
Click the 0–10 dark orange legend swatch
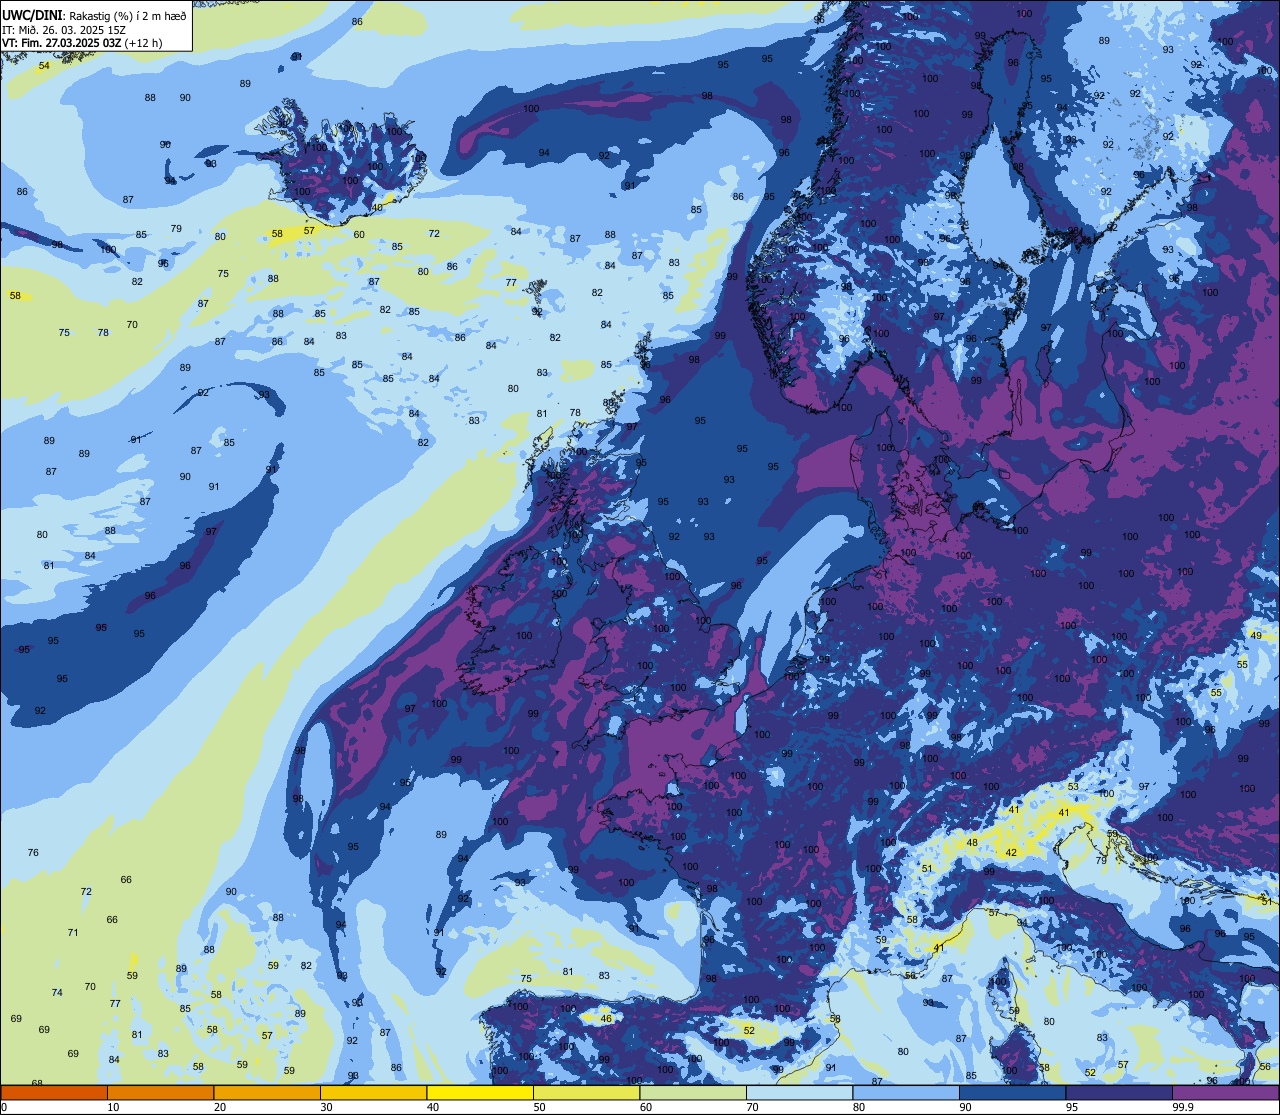(54, 1092)
